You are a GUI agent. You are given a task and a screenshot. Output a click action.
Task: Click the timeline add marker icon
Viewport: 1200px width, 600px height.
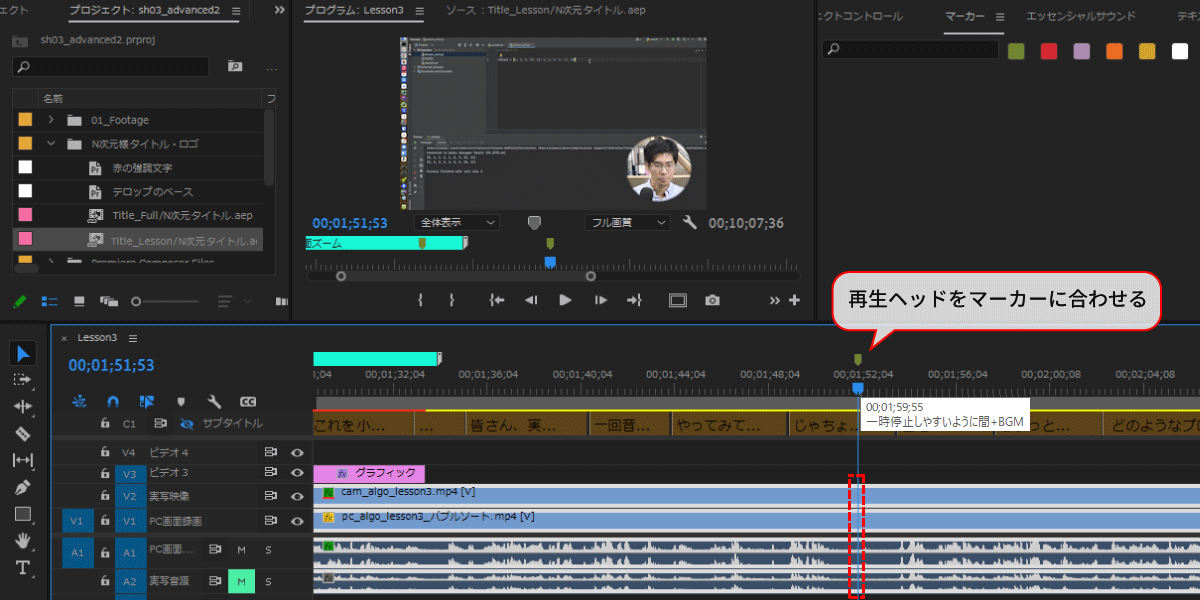(x=181, y=401)
